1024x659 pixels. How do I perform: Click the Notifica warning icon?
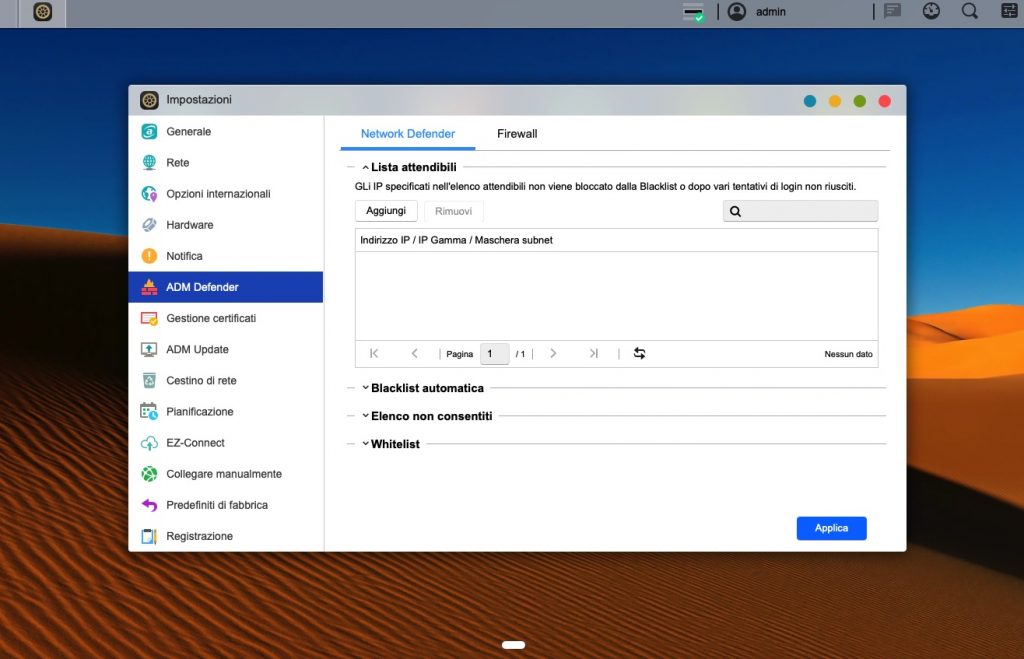coord(149,256)
